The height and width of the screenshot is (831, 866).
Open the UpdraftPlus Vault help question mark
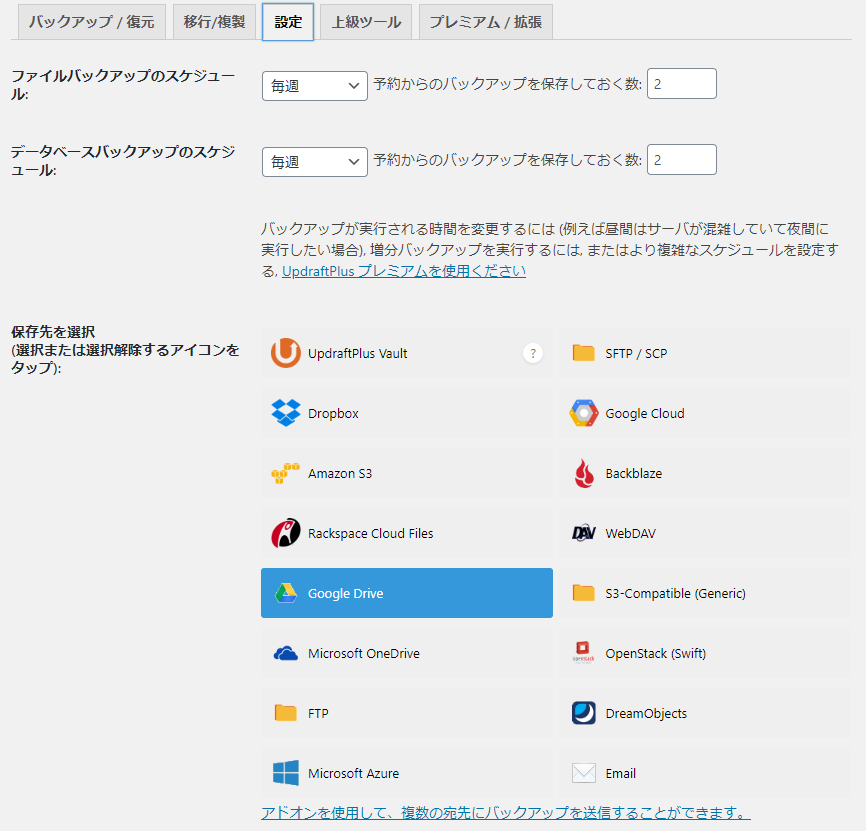pyautogui.click(x=533, y=353)
